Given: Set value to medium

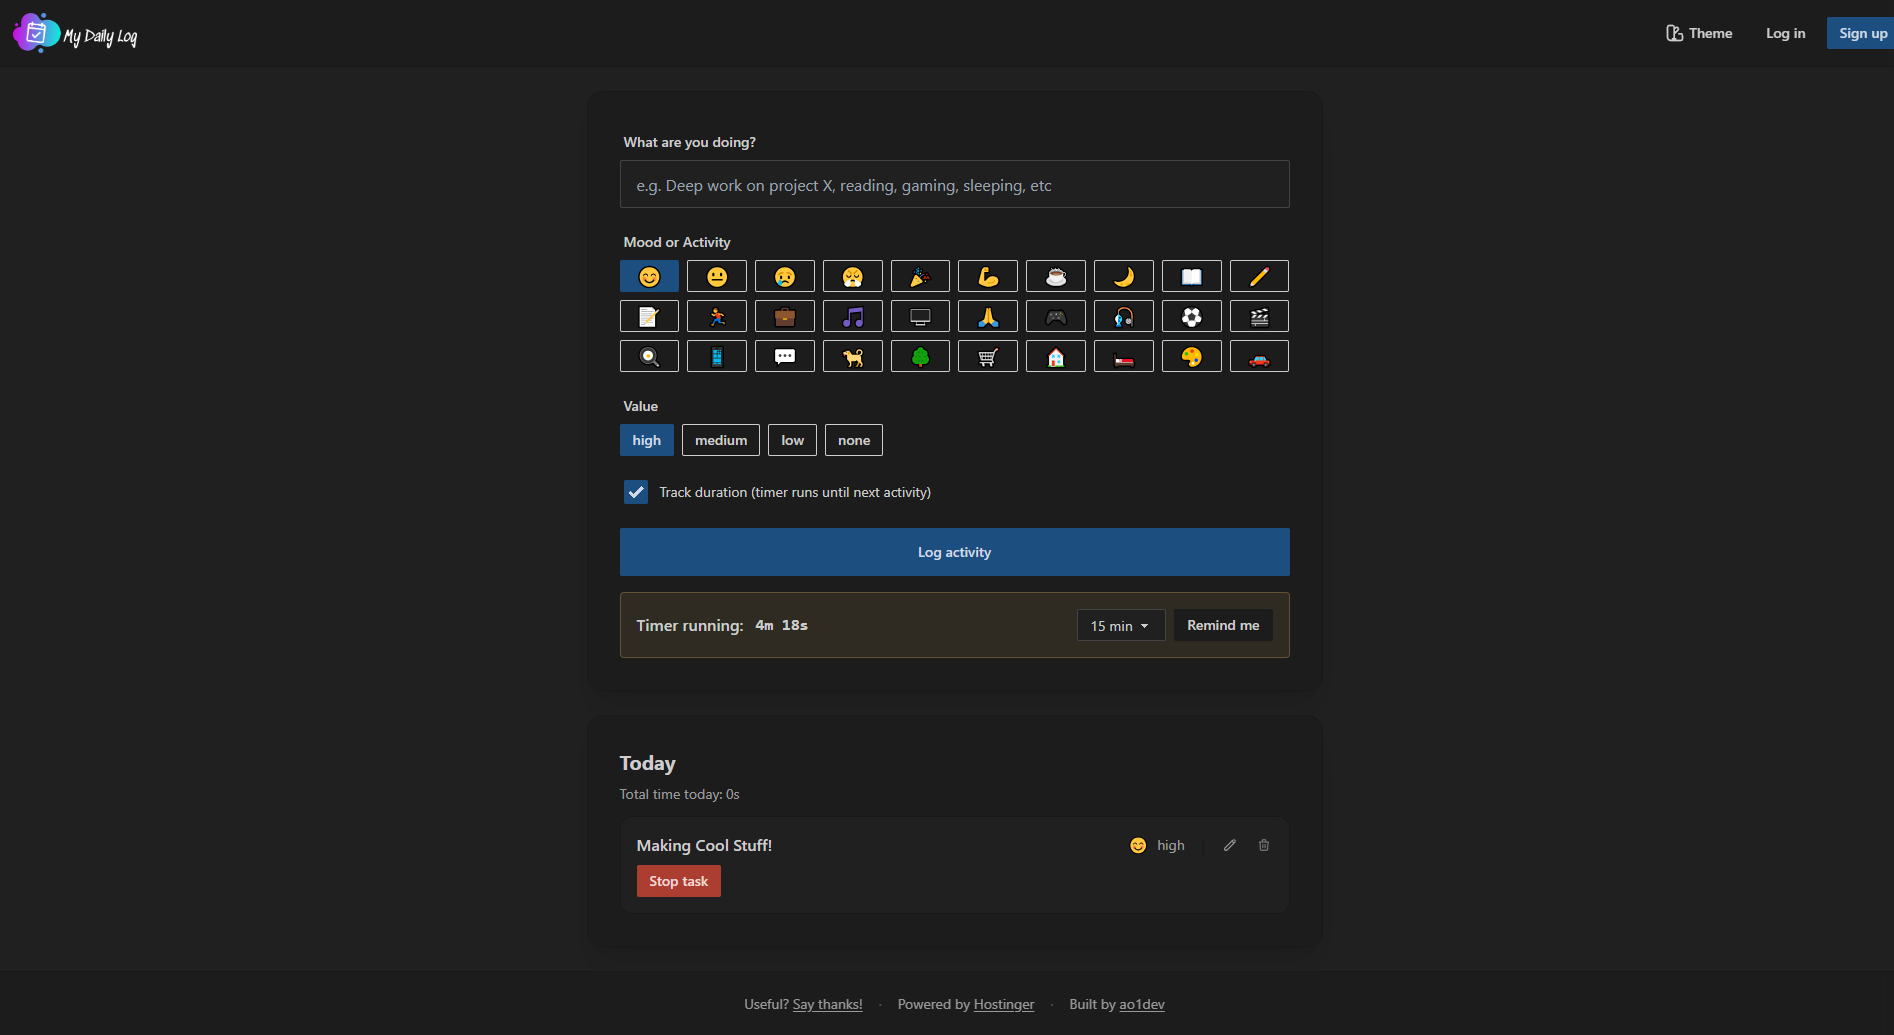Looking at the screenshot, I should click(x=720, y=440).
